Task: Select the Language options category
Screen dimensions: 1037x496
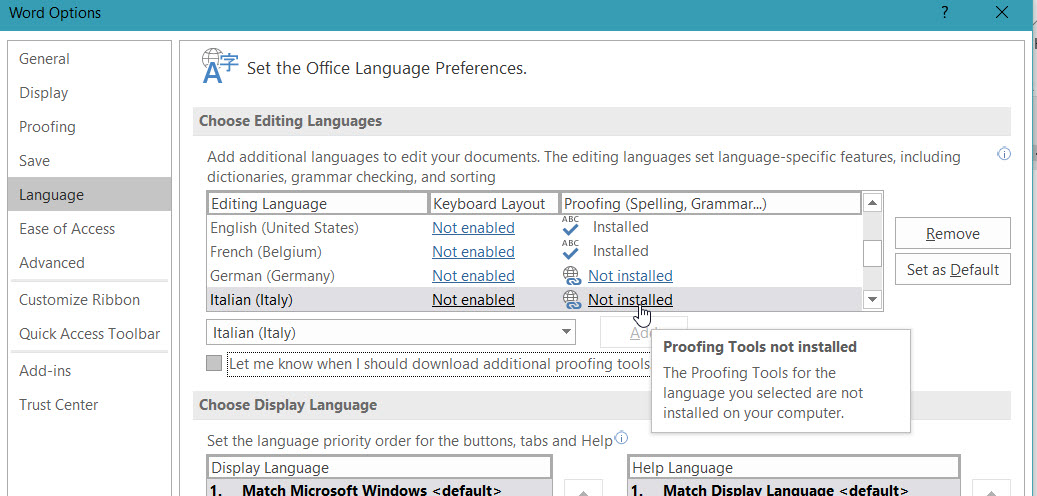Action: pos(89,194)
